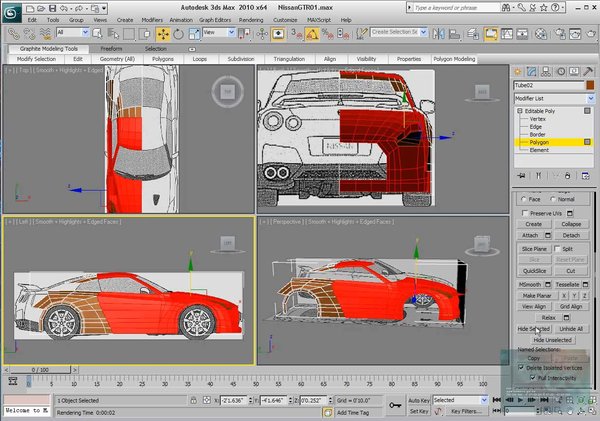The image size is (600, 421).
Task: Click the Mirror tool icon
Action: click(439, 34)
